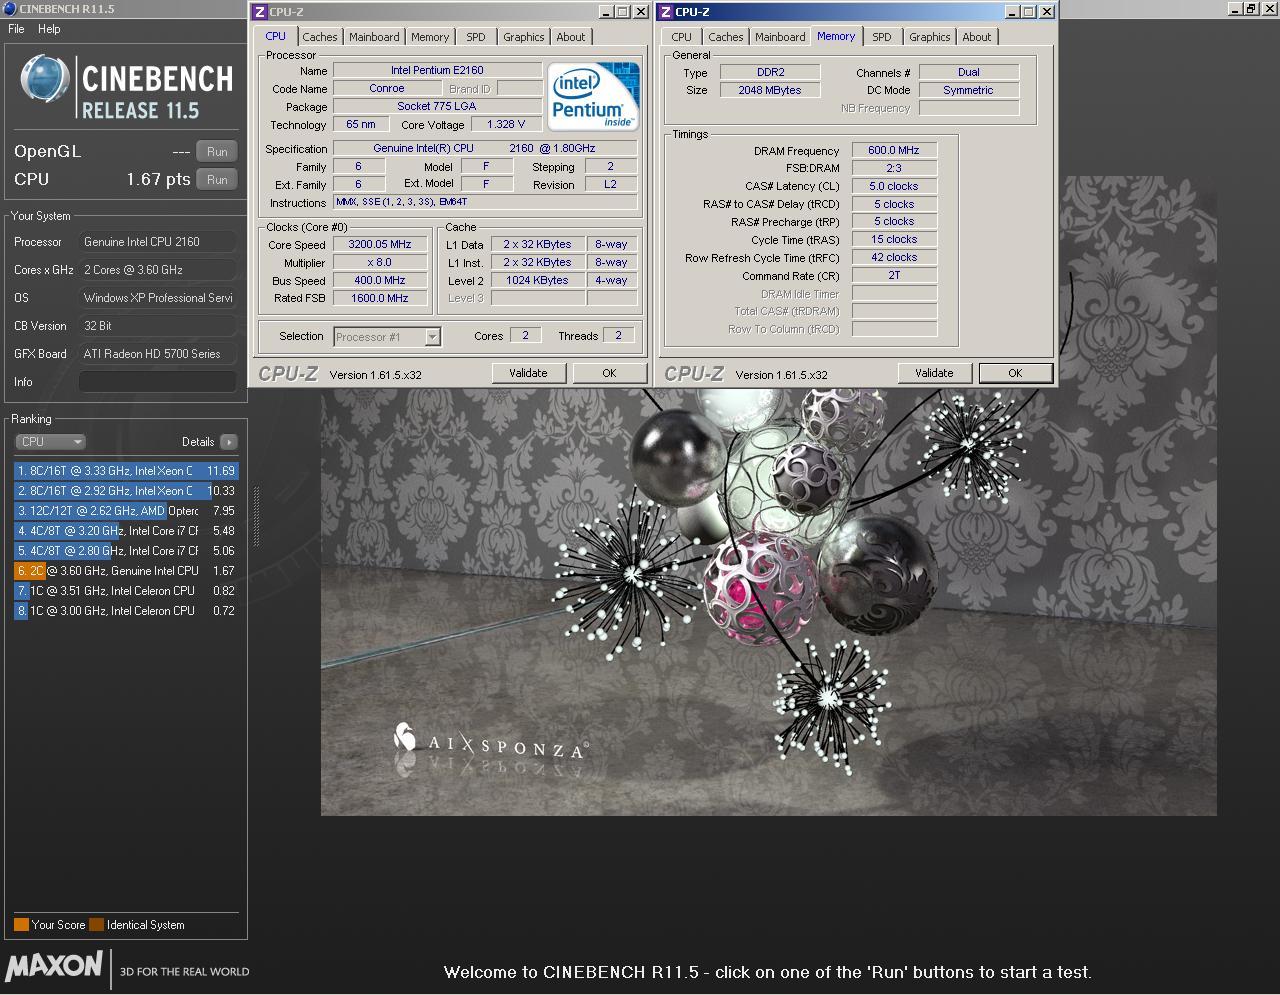Click the Cinebench sphere logo icon
Screen dimensions: 1280x995
(x=46, y=80)
